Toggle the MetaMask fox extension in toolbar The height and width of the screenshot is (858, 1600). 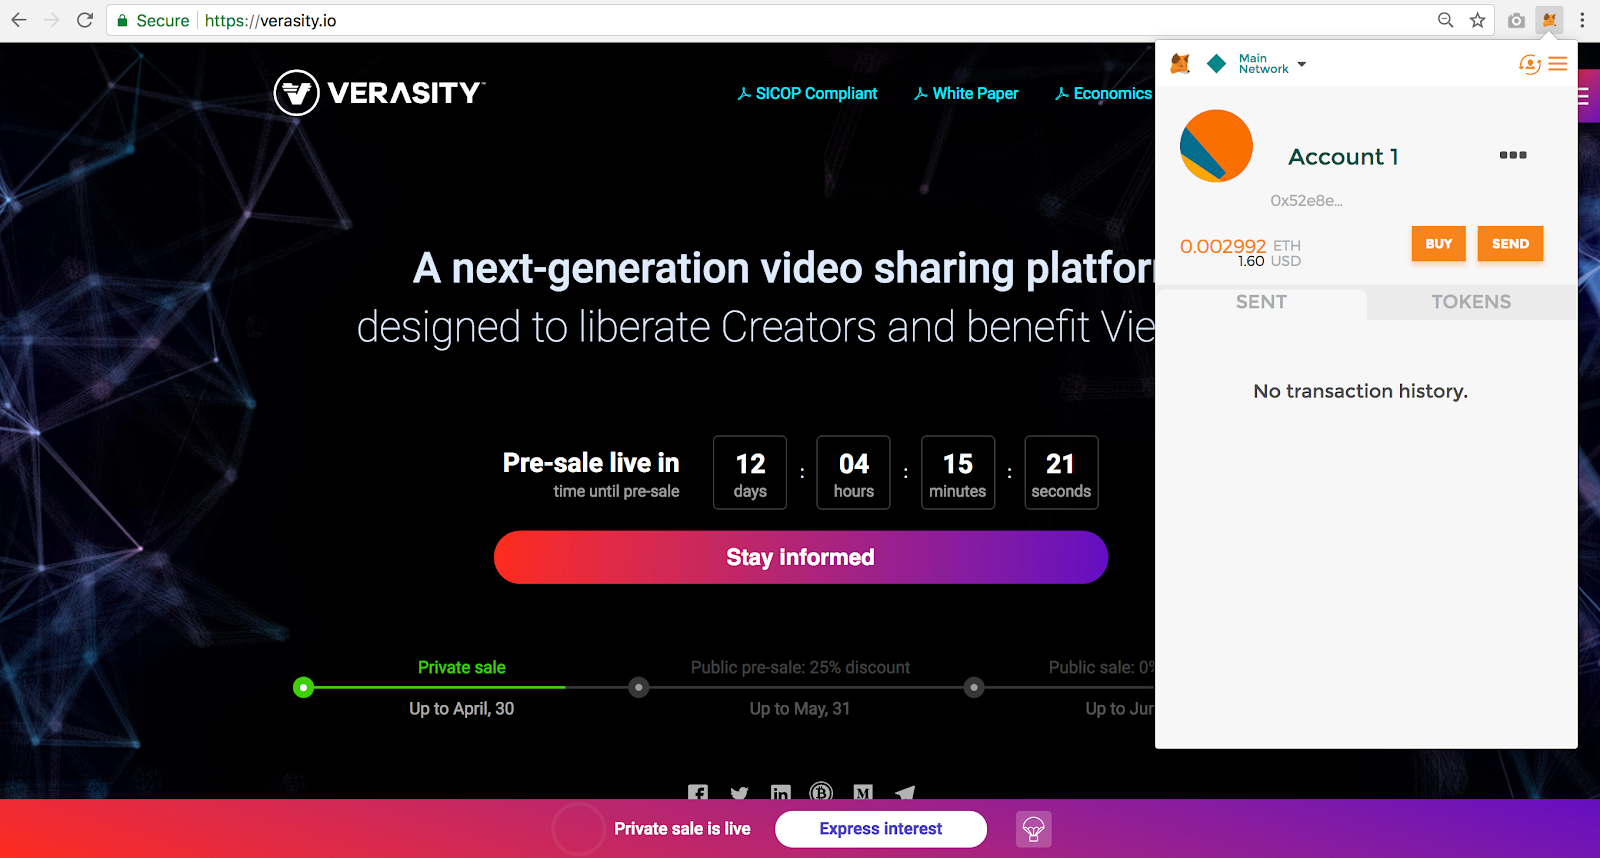tap(1549, 20)
